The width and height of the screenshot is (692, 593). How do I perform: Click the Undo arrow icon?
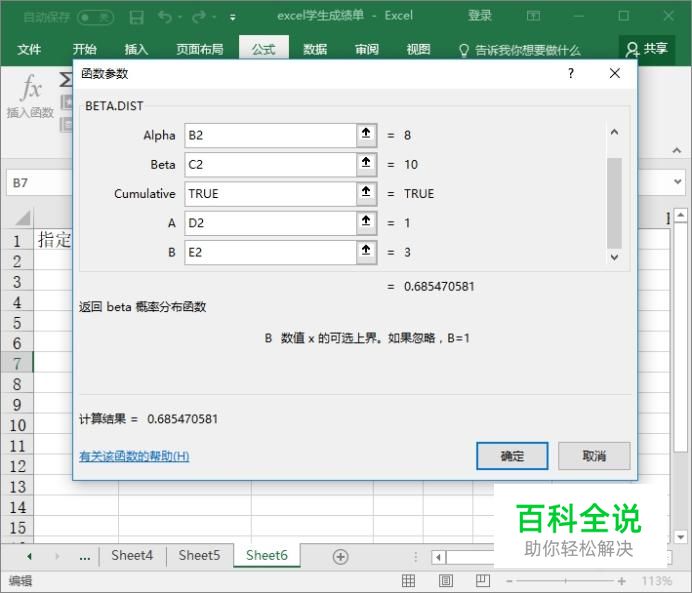(165, 17)
